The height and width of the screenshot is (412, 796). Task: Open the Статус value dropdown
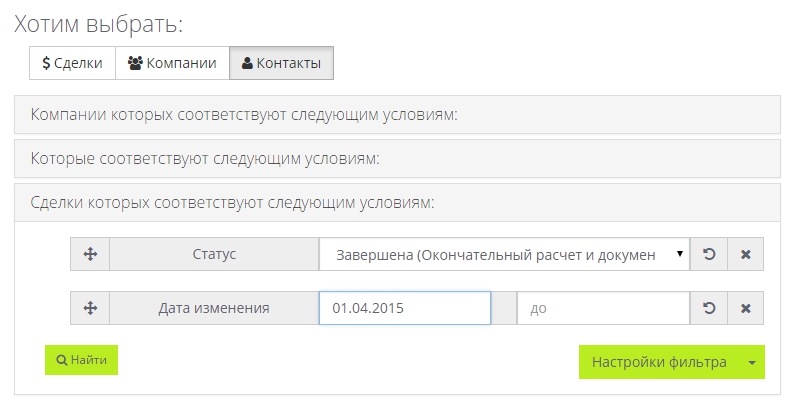[505, 254]
